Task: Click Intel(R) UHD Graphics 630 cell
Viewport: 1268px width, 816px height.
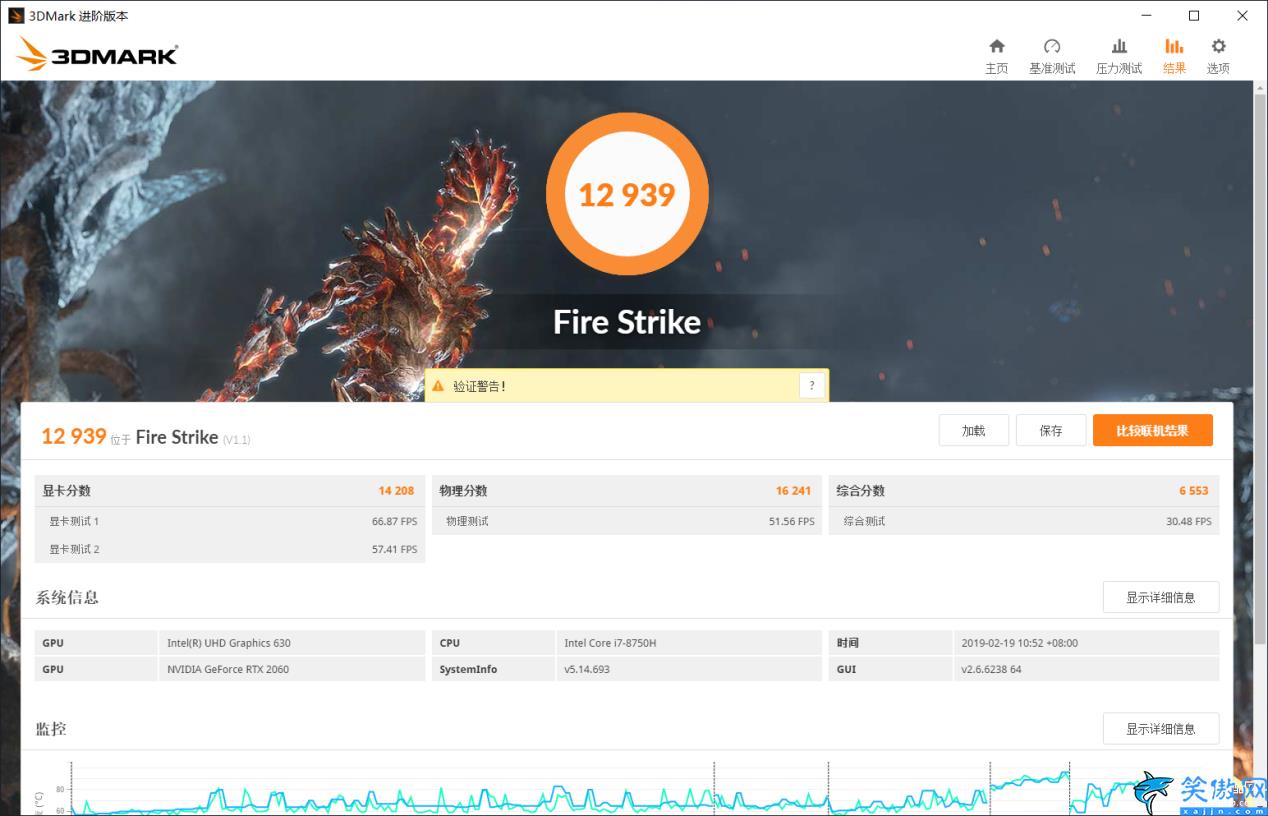Action: pos(292,643)
